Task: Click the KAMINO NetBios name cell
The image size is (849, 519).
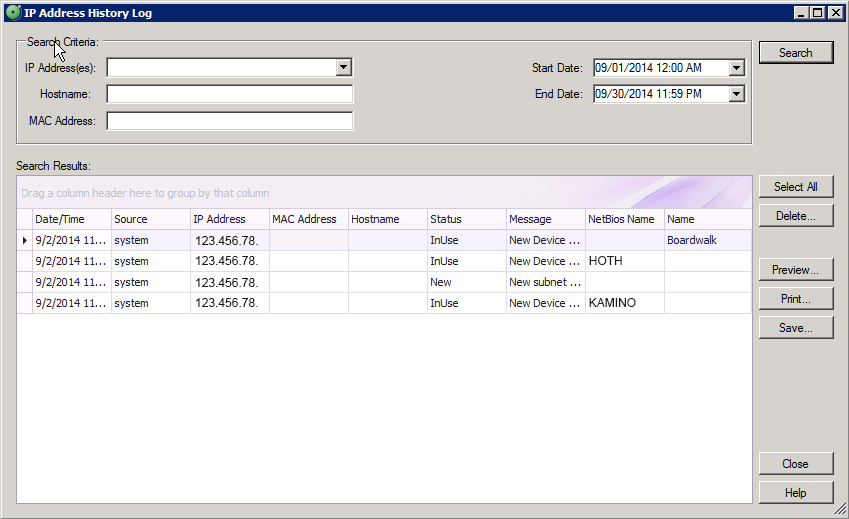Action: tap(625, 303)
